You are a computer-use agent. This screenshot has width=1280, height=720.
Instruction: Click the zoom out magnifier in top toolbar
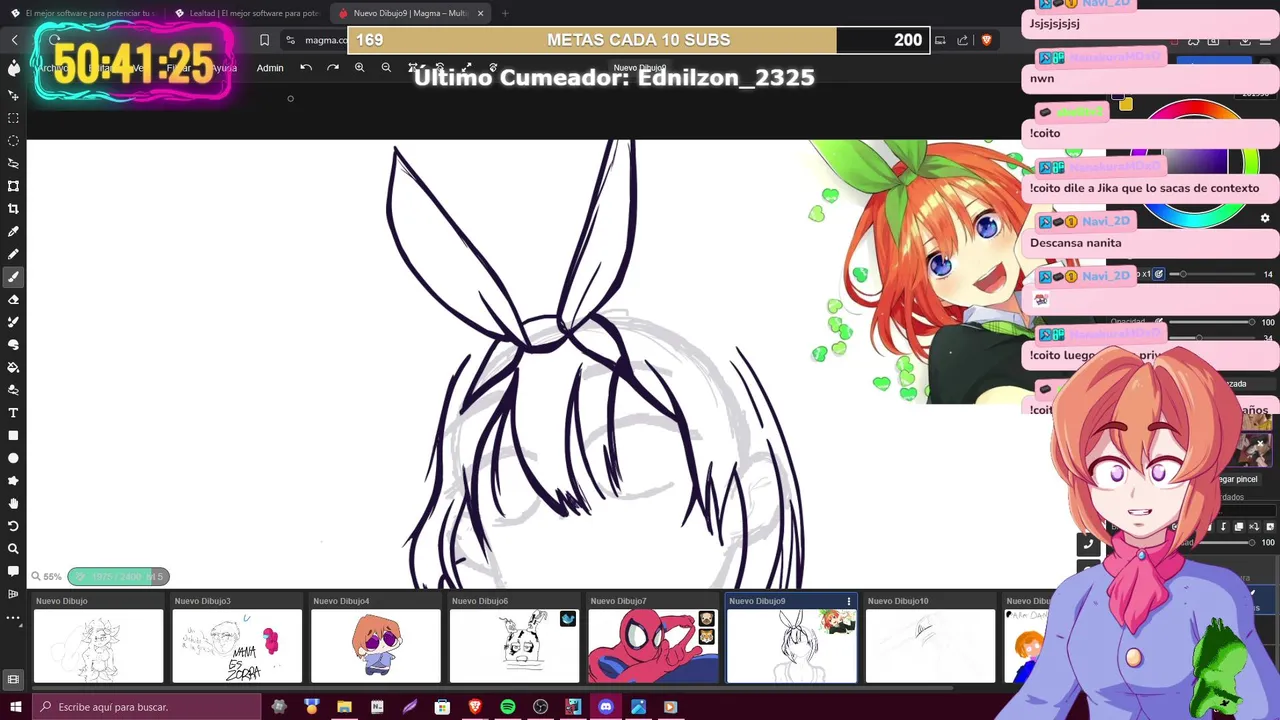[386, 68]
